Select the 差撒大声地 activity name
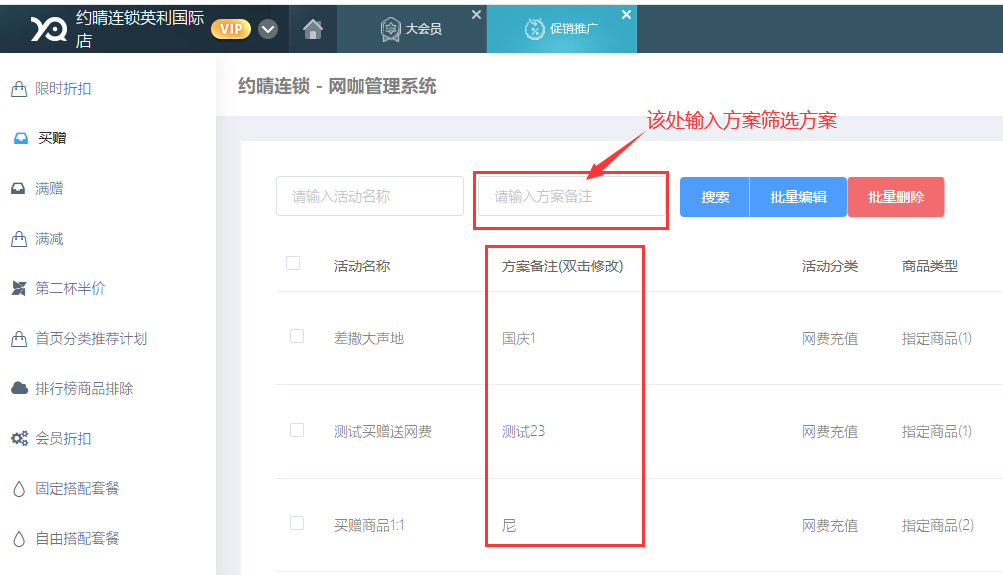Screen dimensions: 1003x575 pyautogui.click(x=369, y=338)
